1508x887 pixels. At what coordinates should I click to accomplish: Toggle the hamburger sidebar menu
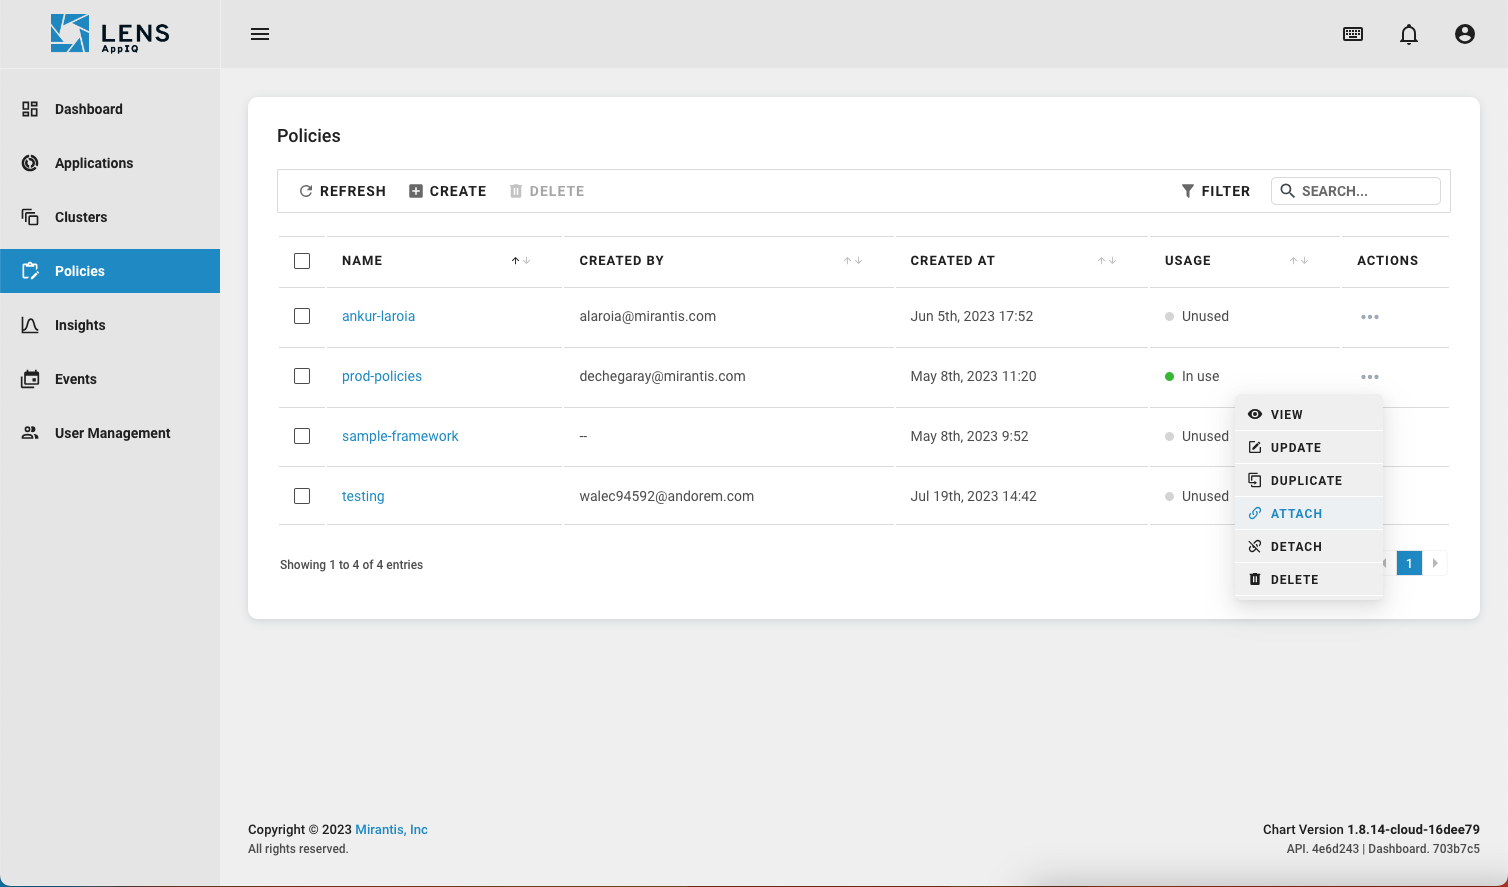click(260, 34)
